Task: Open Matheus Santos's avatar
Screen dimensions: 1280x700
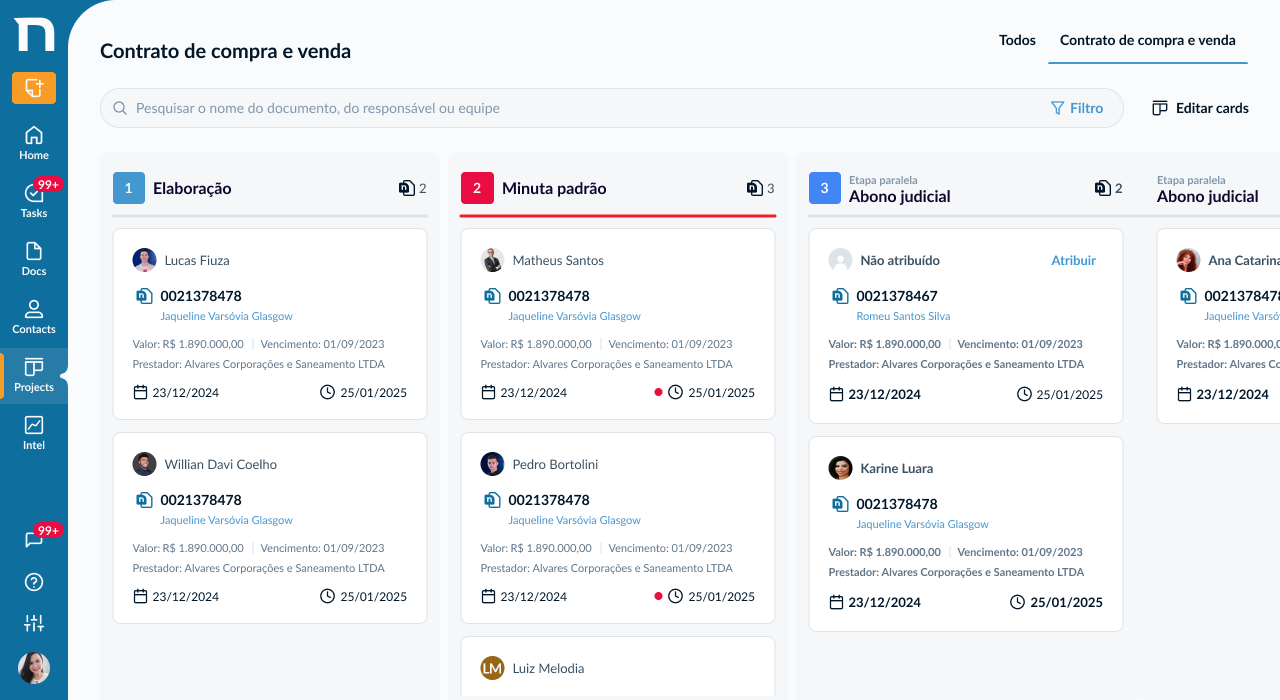Action: click(492, 260)
